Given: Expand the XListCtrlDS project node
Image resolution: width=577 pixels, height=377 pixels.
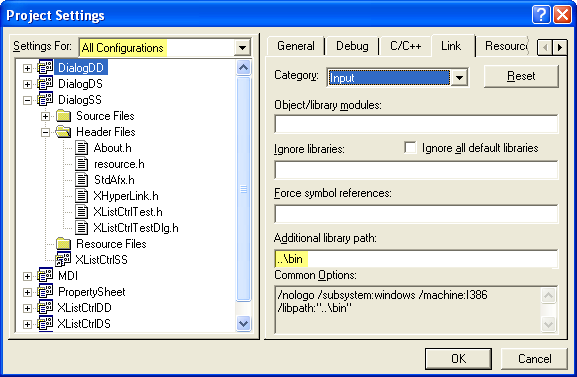Looking at the screenshot, I should (27, 324).
